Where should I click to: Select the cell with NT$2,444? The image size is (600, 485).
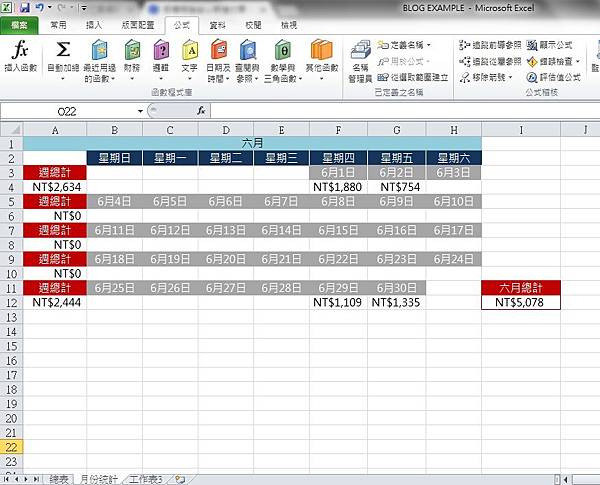(x=55, y=302)
